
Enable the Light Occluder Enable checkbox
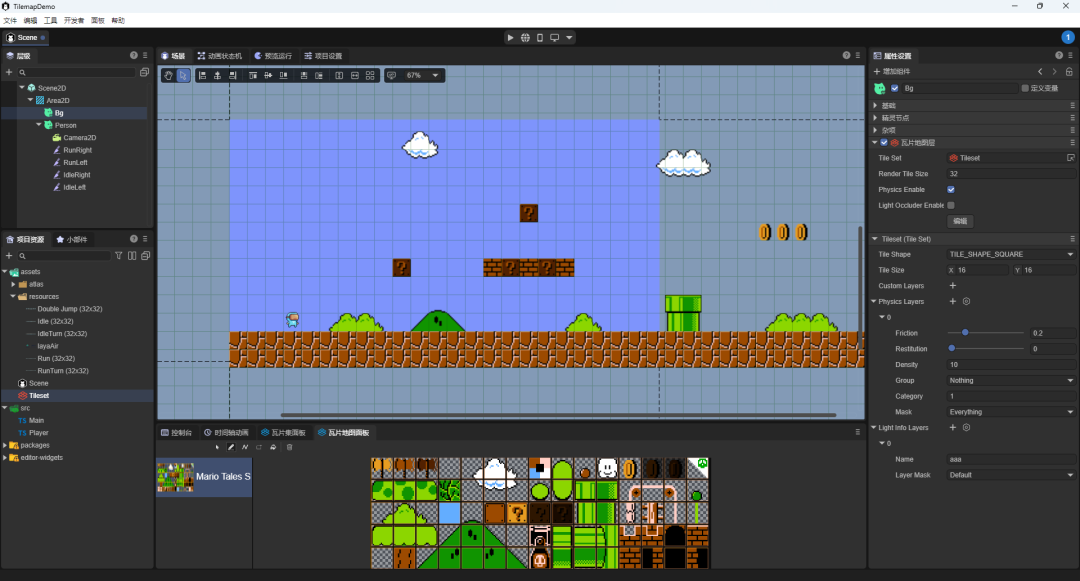(x=951, y=205)
